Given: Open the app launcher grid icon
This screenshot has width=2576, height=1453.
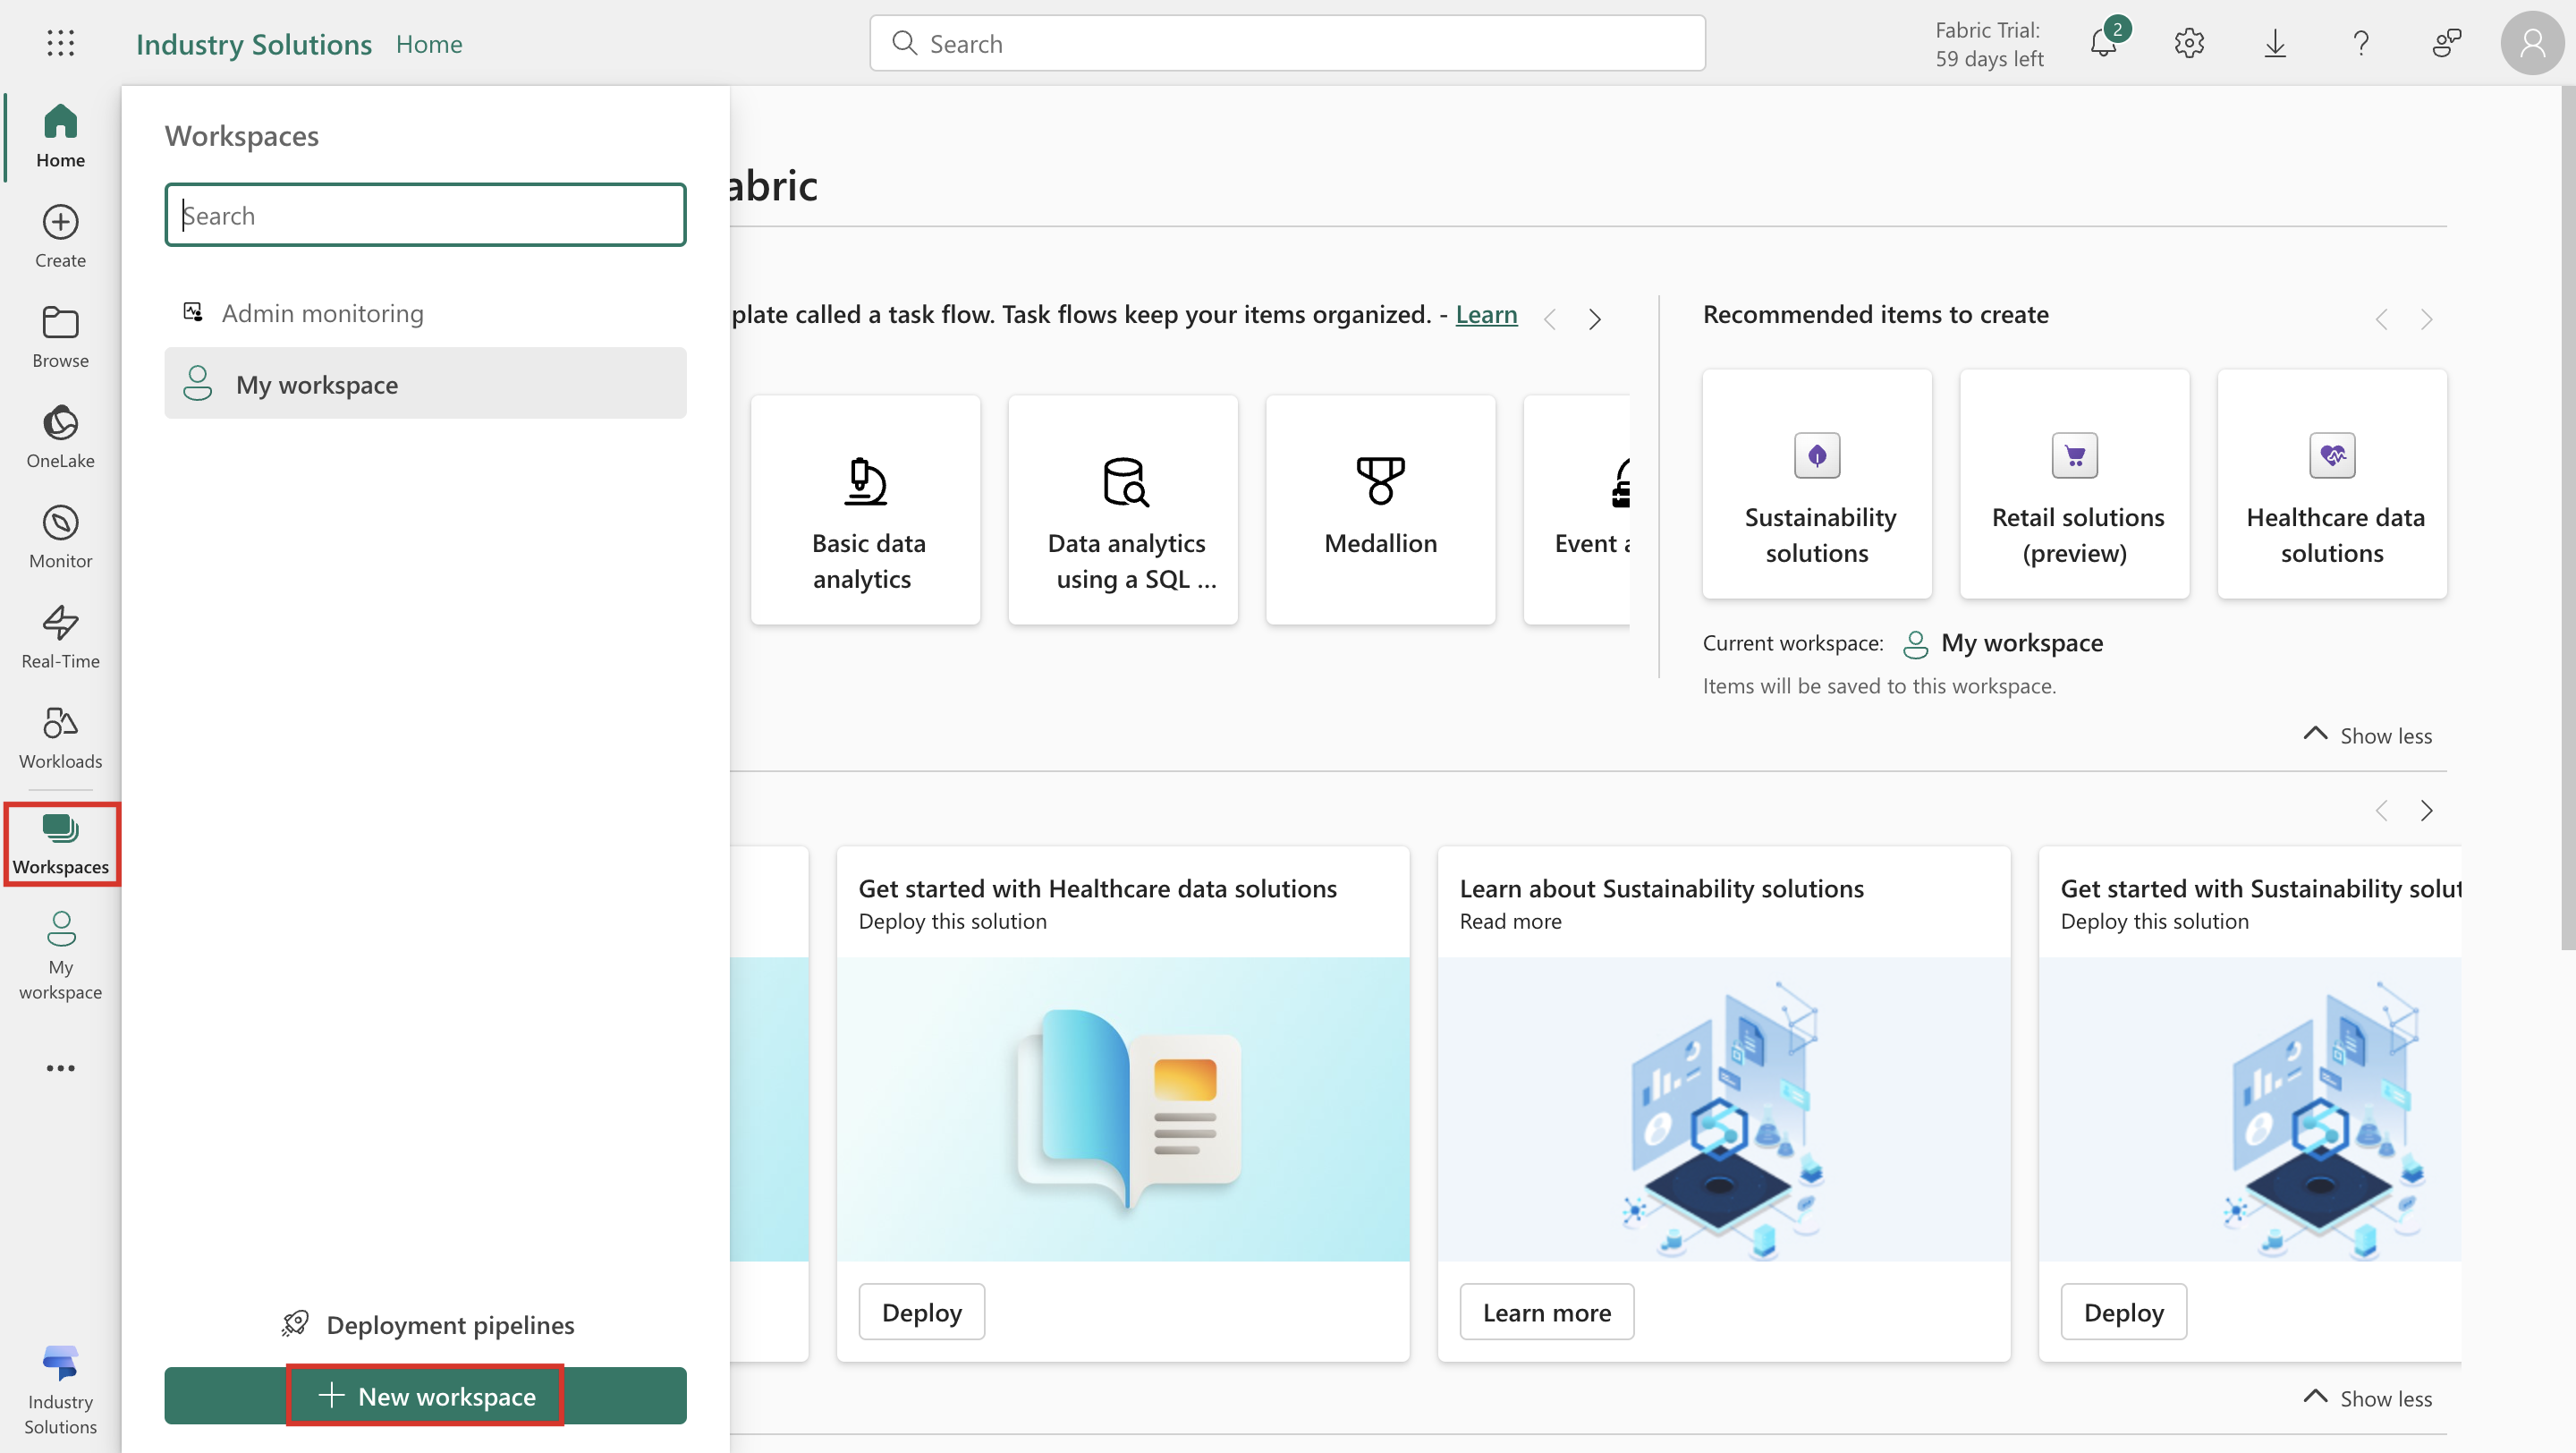Looking at the screenshot, I should tap(60, 43).
